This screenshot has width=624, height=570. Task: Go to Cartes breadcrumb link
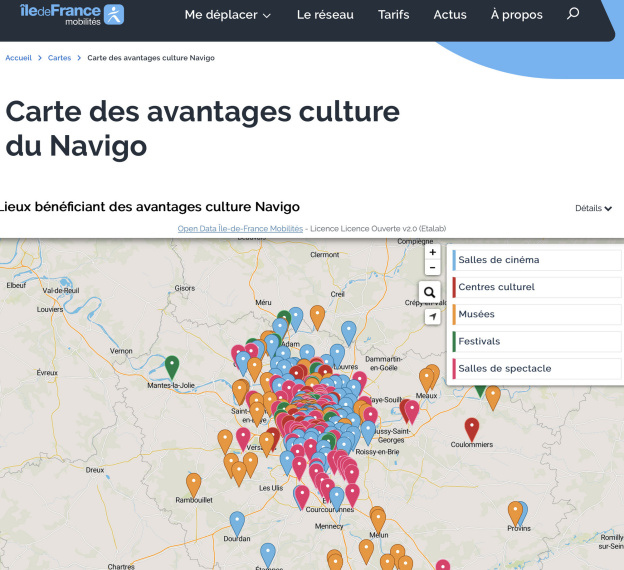click(x=59, y=58)
